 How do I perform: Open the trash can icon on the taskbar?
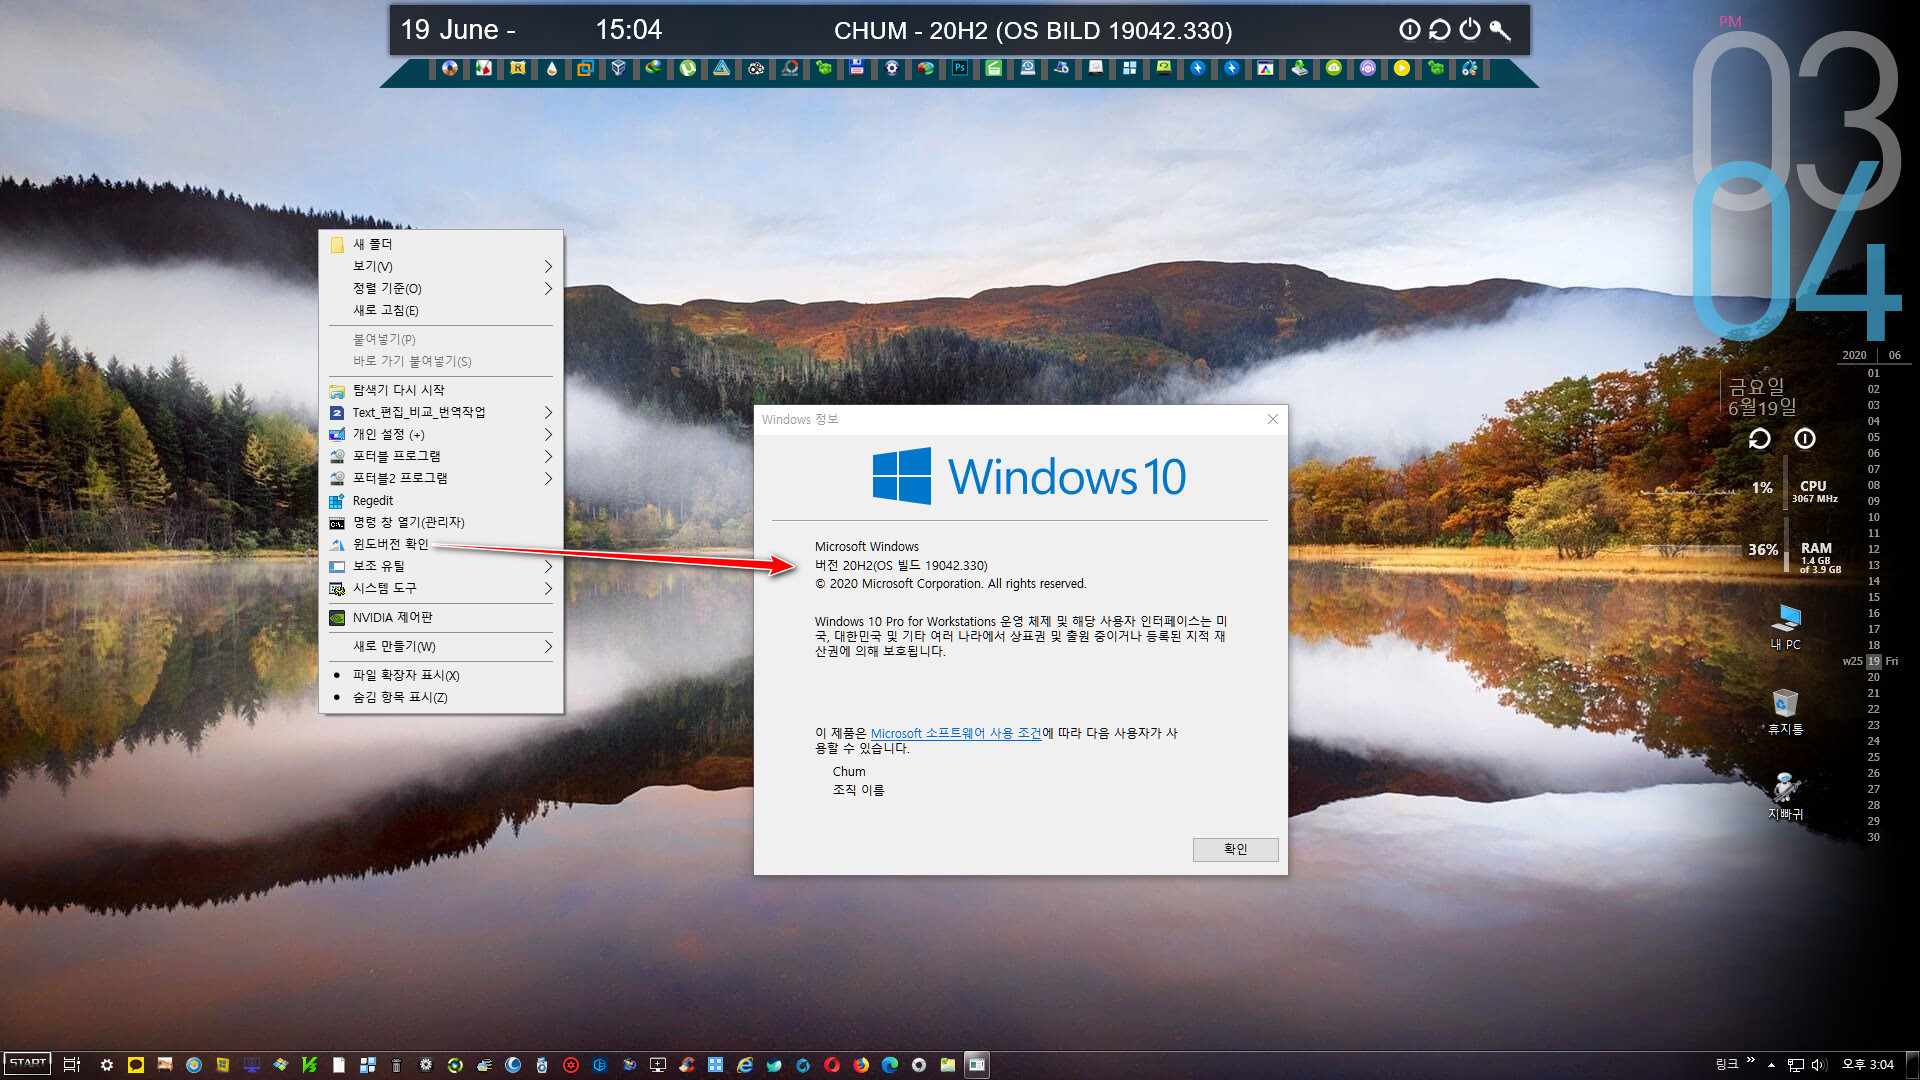[396, 1064]
